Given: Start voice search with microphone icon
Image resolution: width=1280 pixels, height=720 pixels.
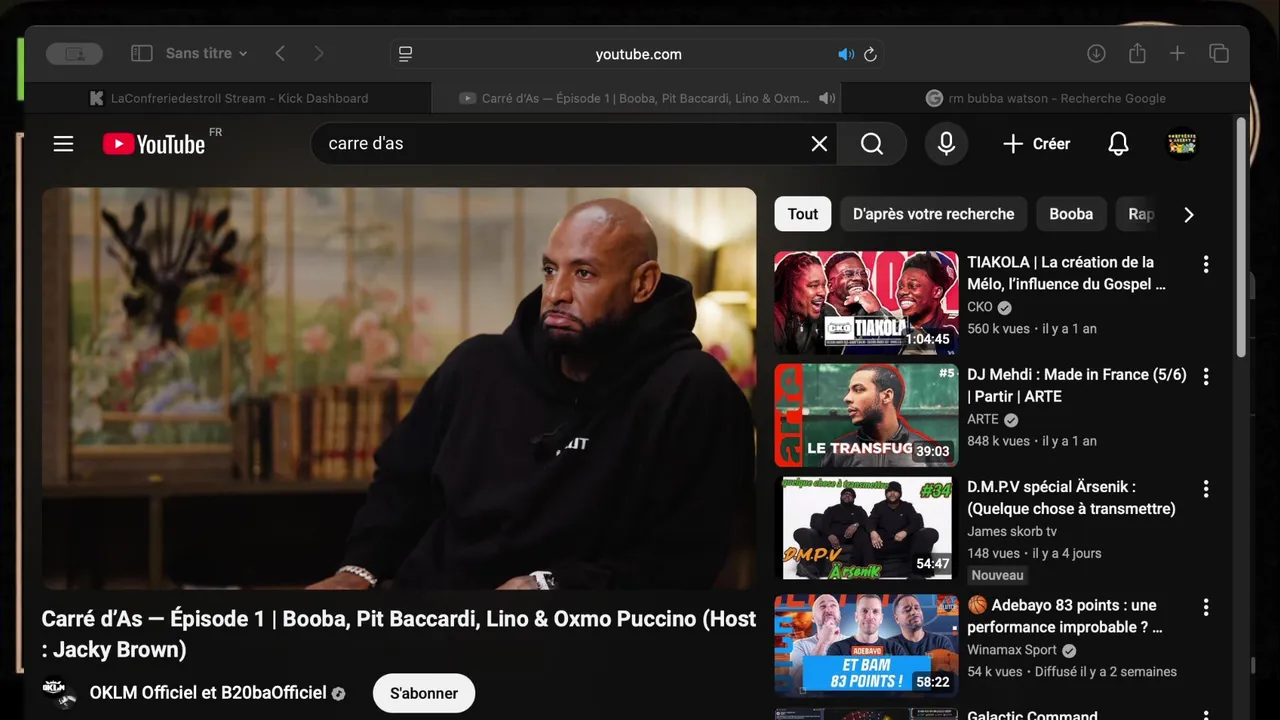Looking at the screenshot, I should pyautogui.click(x=946, y=144).
